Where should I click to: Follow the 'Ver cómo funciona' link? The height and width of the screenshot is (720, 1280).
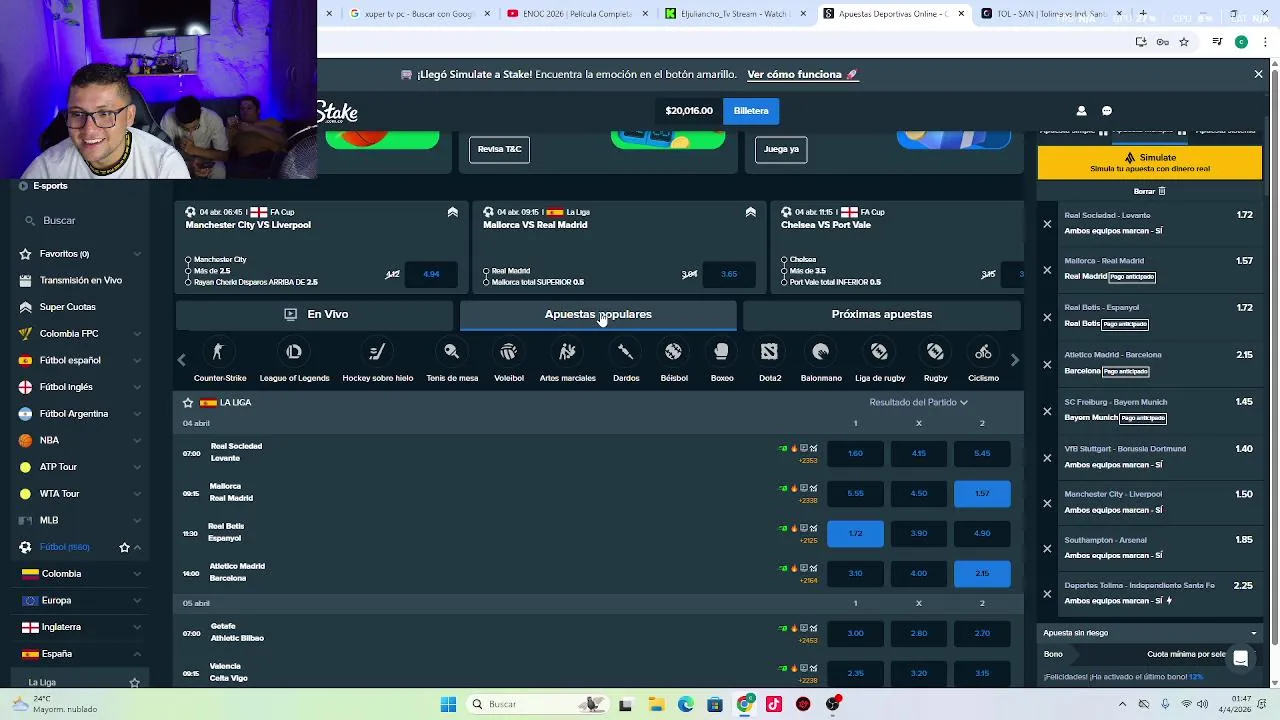click(x=802, y=74)
